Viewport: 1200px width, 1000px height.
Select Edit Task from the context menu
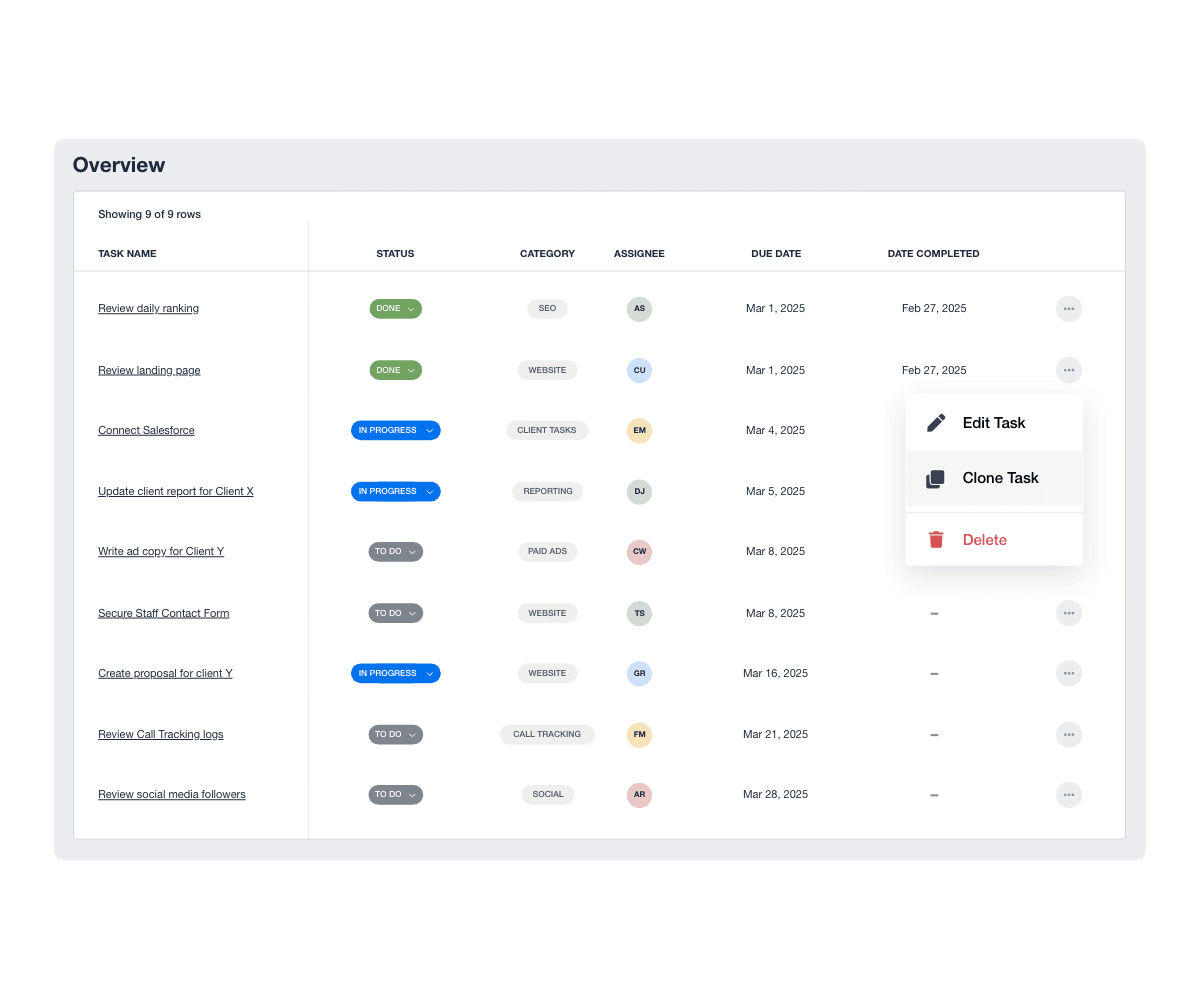(x=994, y=422)
